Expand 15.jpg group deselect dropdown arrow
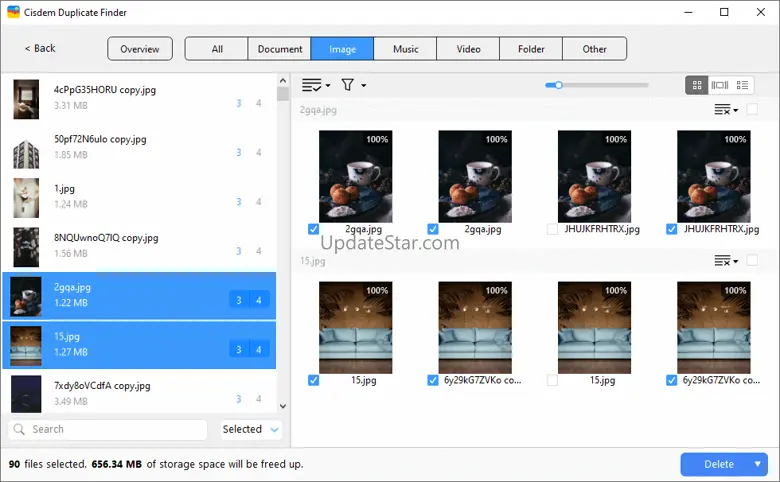Screen dimensions: 780x482 click(x=736, y=261)
